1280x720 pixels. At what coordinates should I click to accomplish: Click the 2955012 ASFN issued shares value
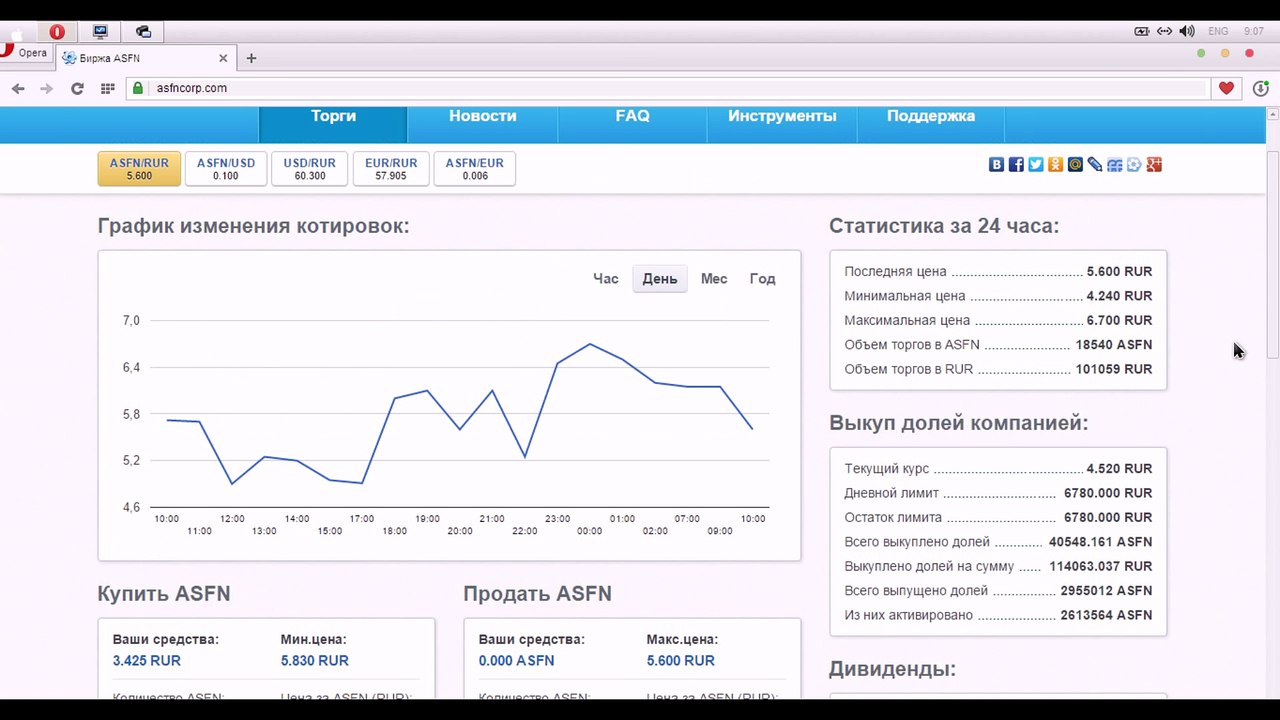1107,591
